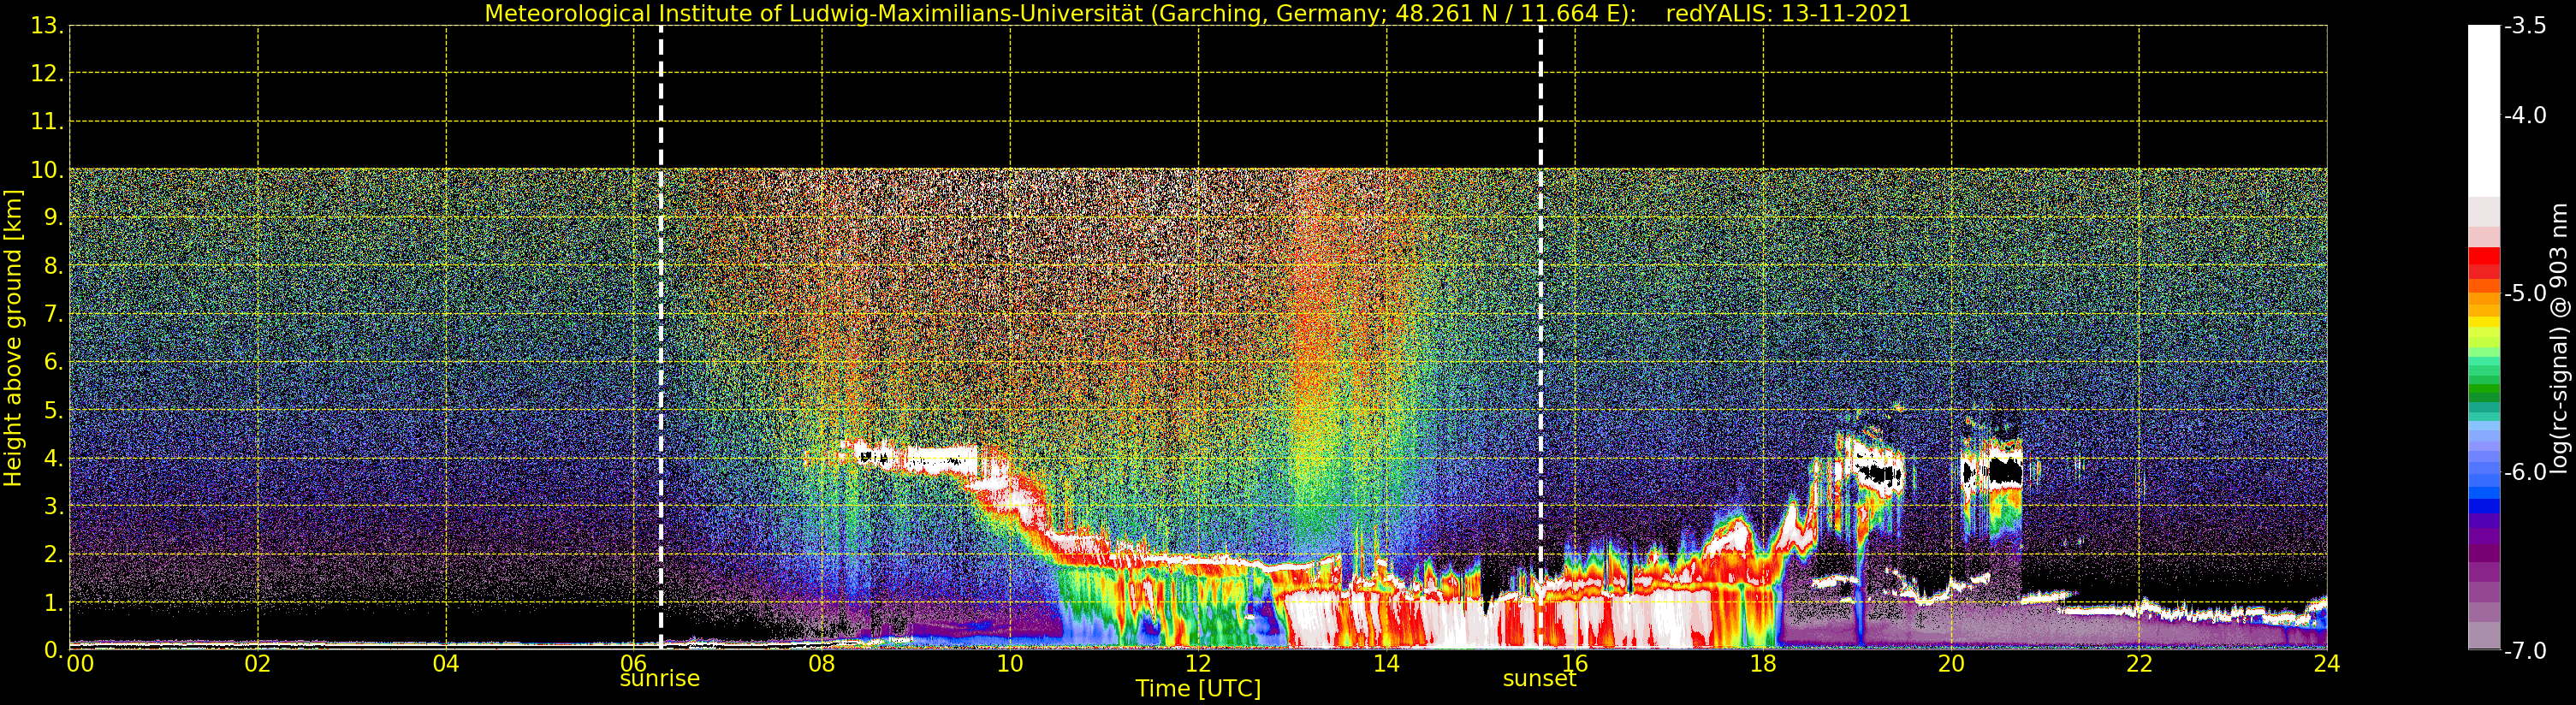The image size is (2576, 705).
Task: Click the white top section of the colorbar
Action: pyautogui.click(x=2483, y=110)
